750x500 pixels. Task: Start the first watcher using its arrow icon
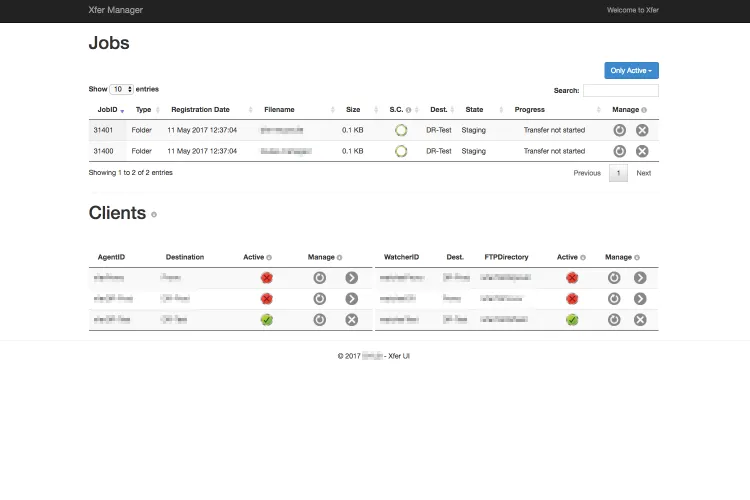(x=640, y=278)
